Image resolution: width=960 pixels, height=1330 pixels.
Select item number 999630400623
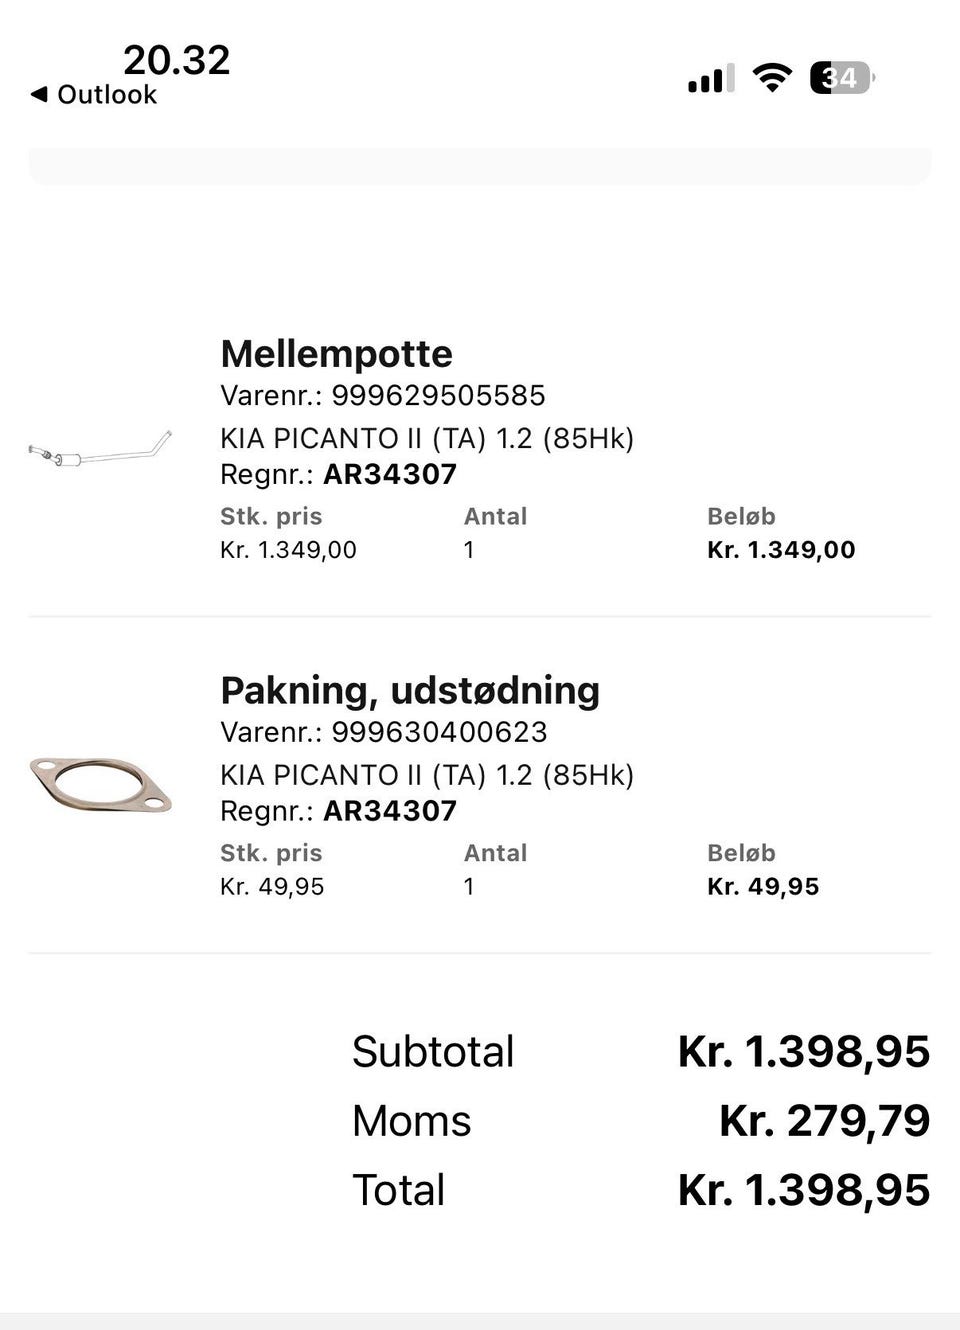[439, 732]
